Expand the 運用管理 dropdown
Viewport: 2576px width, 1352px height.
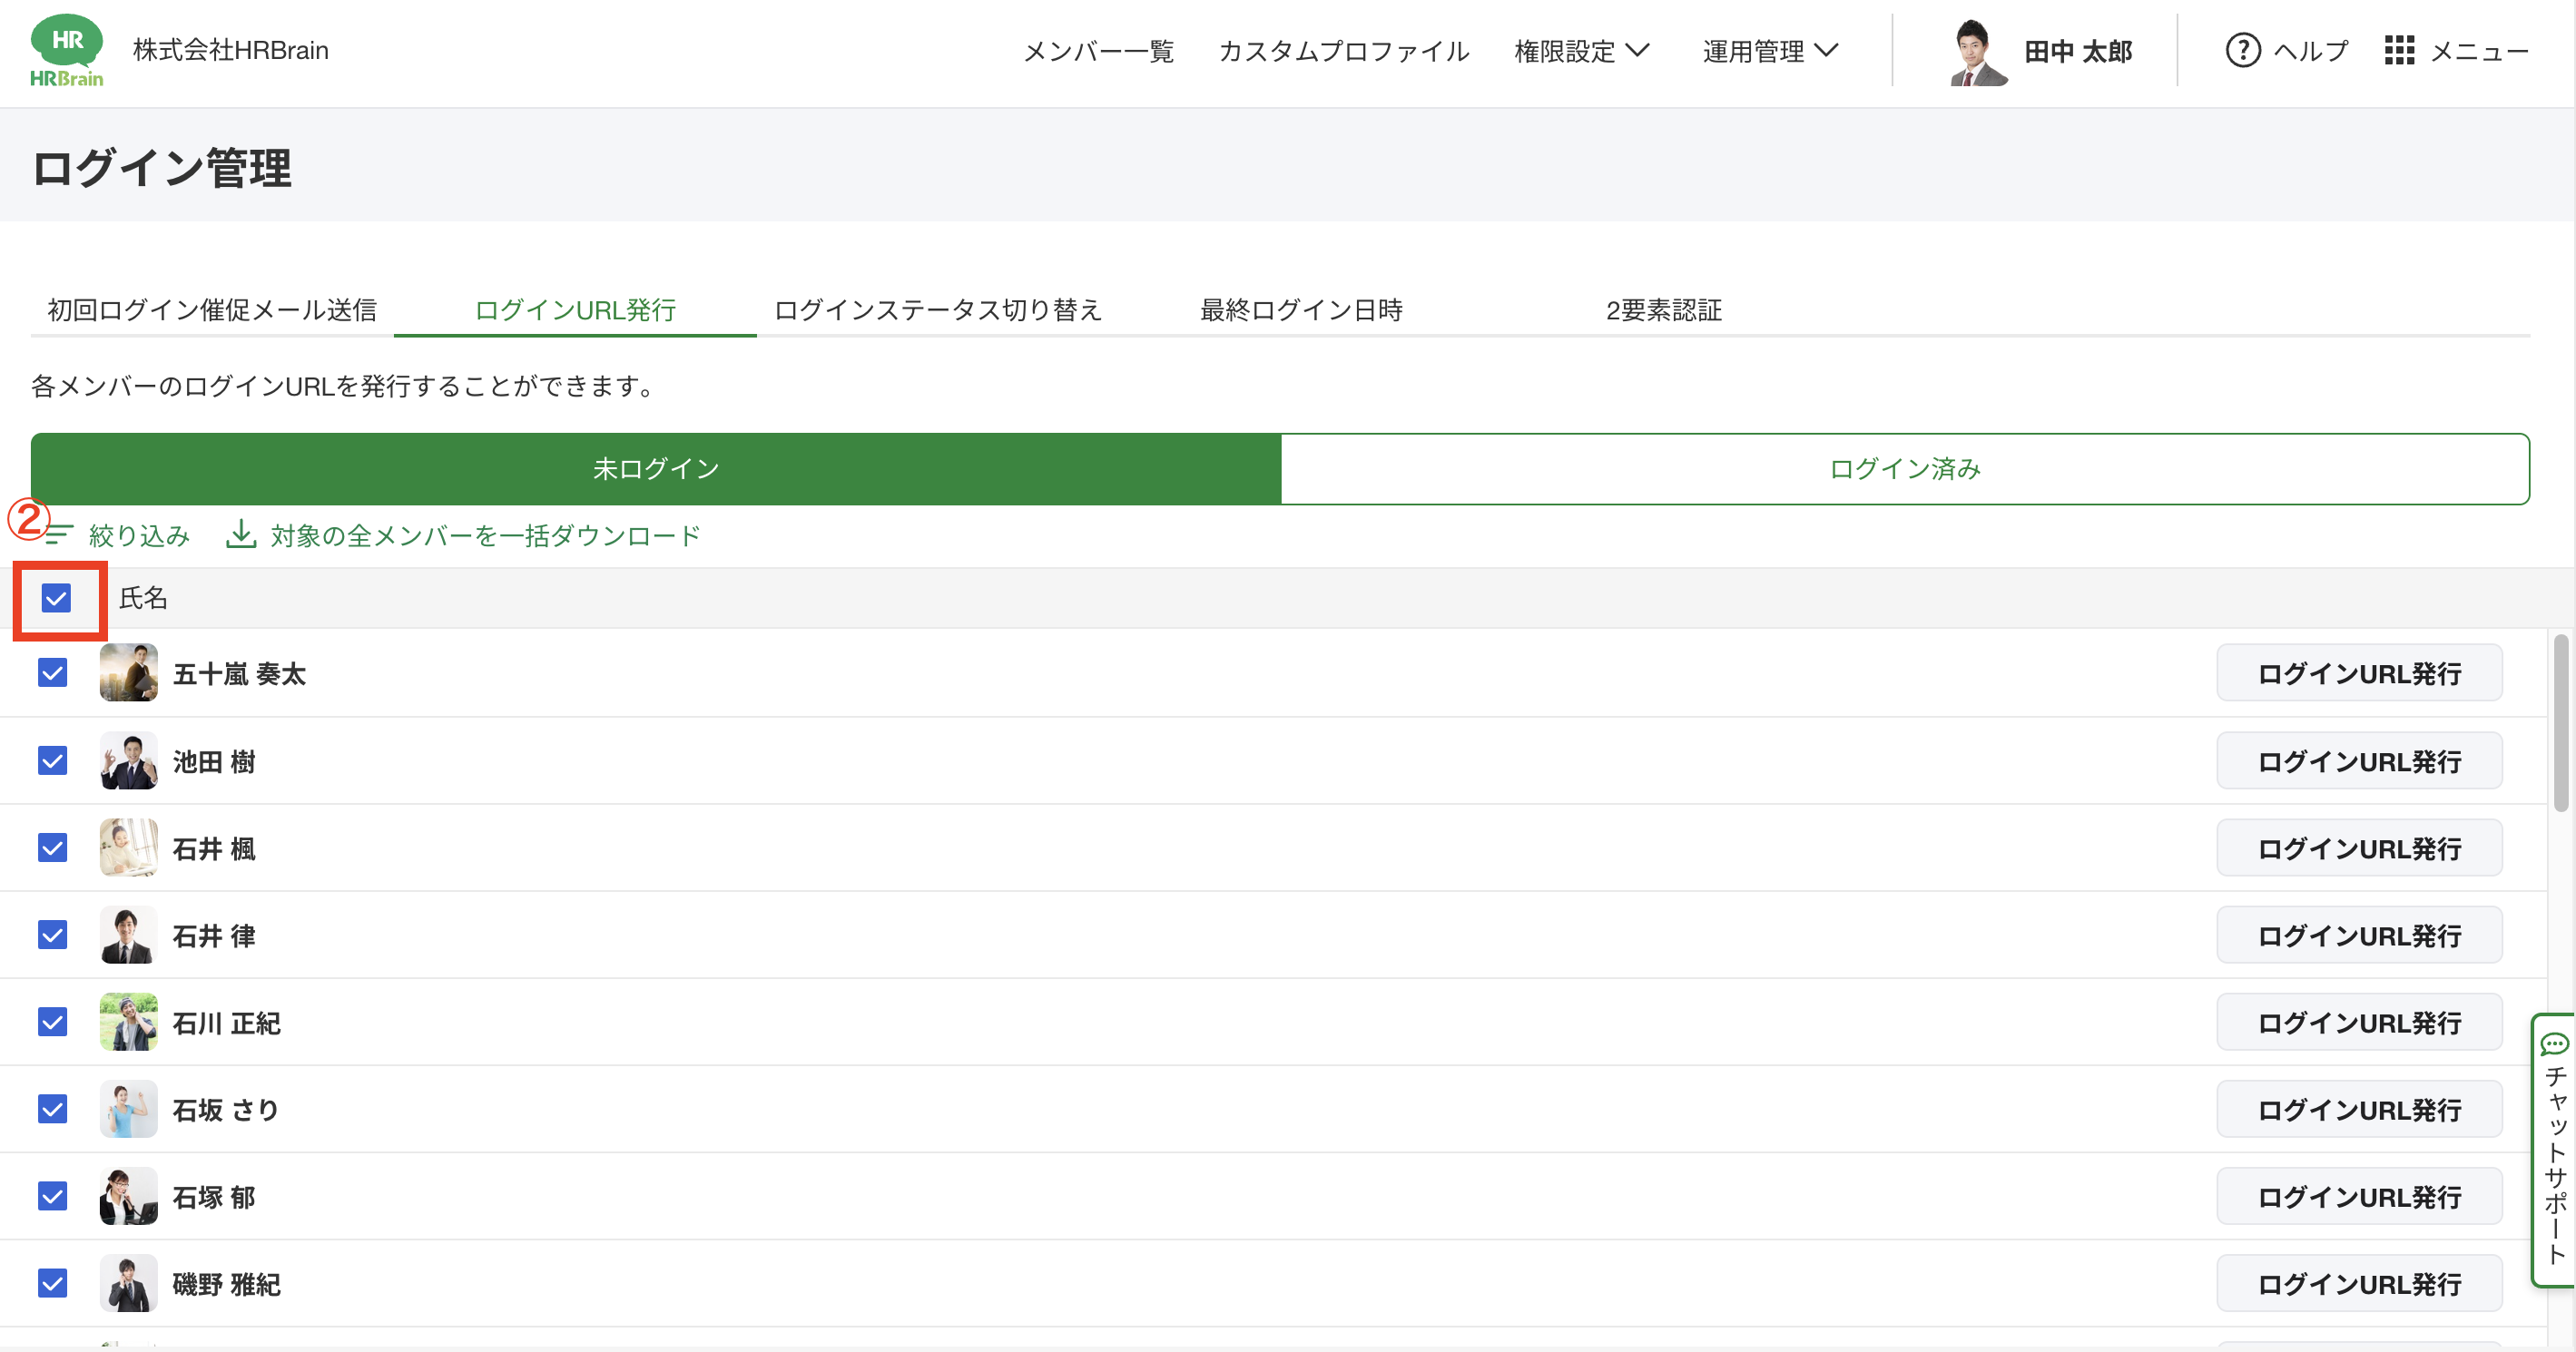click(x=1770, y=51)
